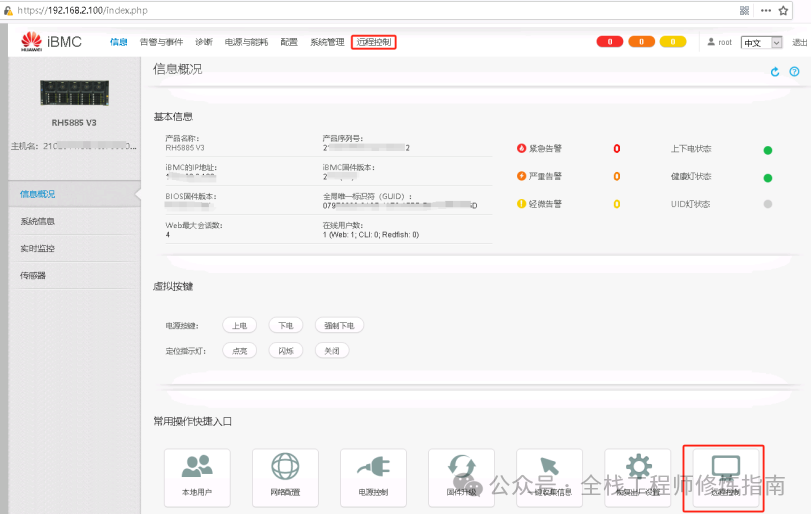The width and height of the screenshot is (811, 517).
Task: Select 系统信息 in the left sidebar
Action: point(38,221)
